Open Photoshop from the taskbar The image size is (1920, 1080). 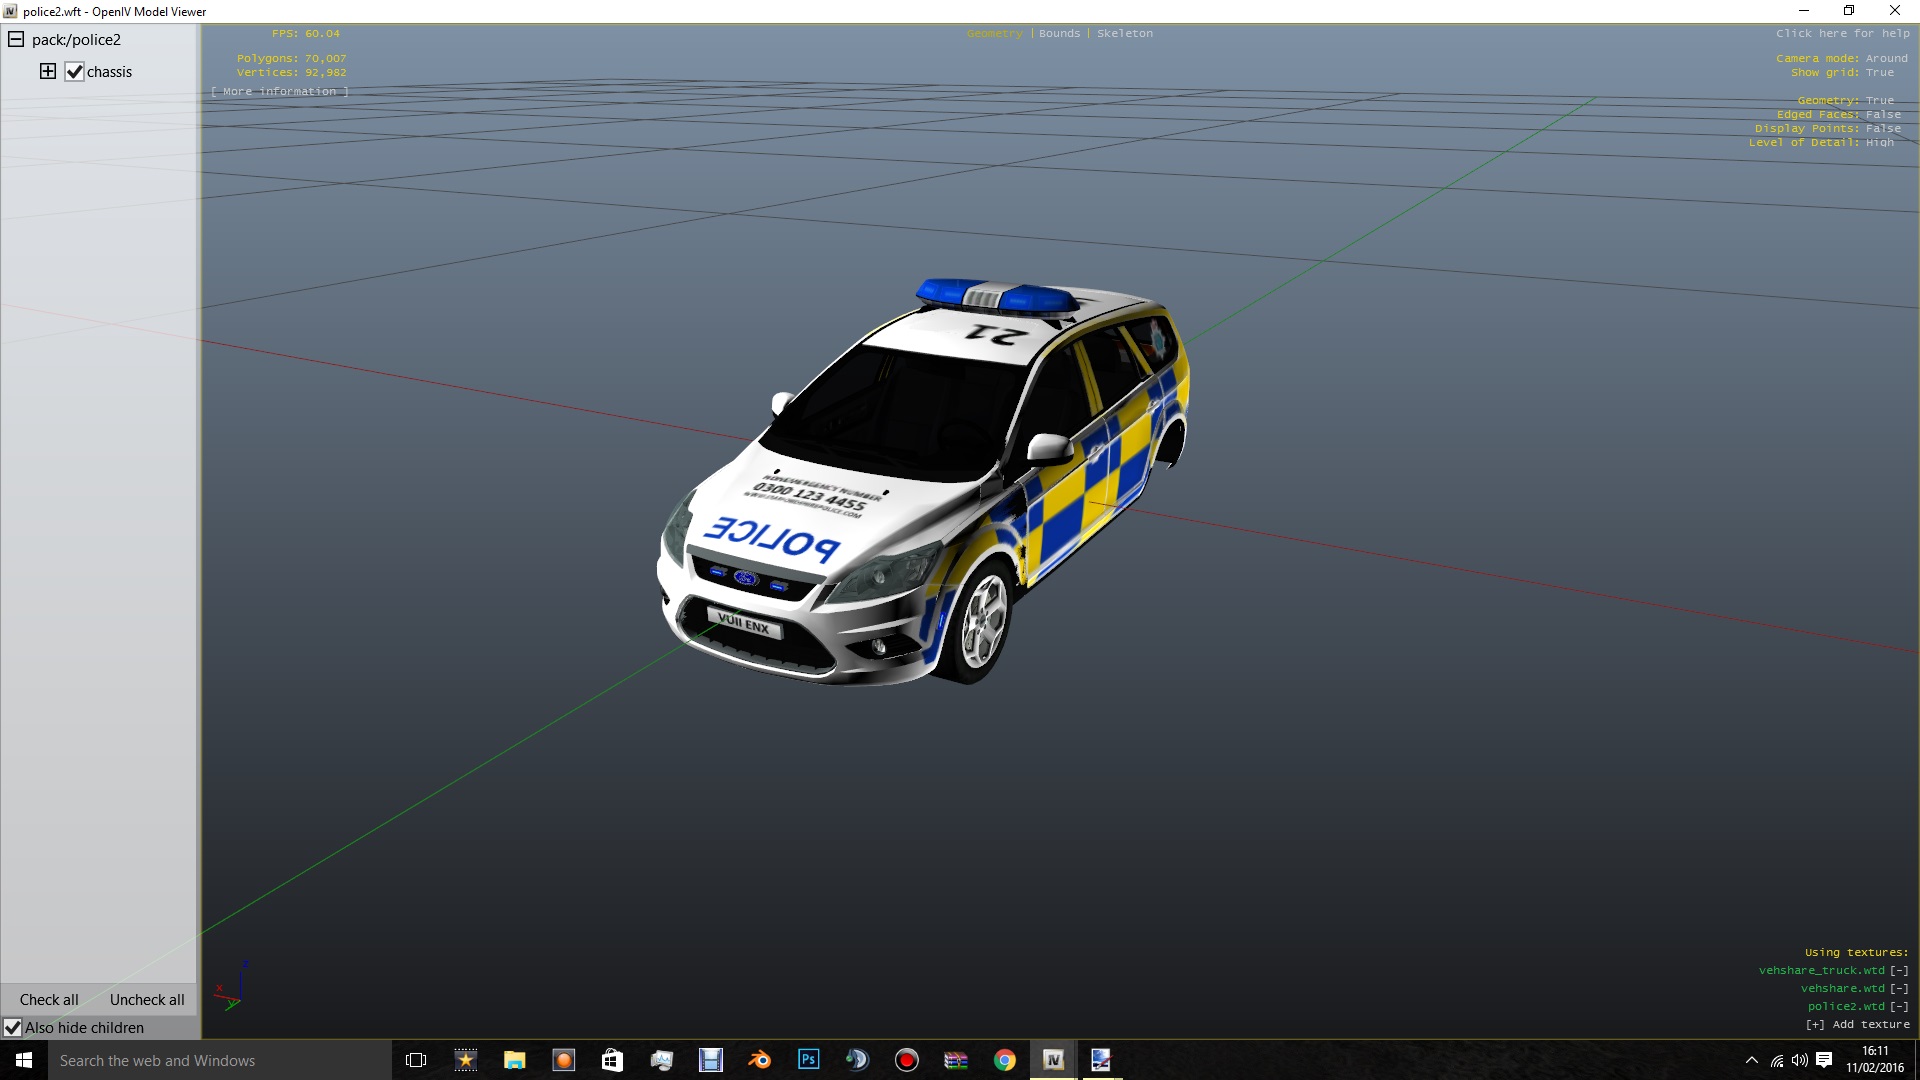coord(809,1060)
